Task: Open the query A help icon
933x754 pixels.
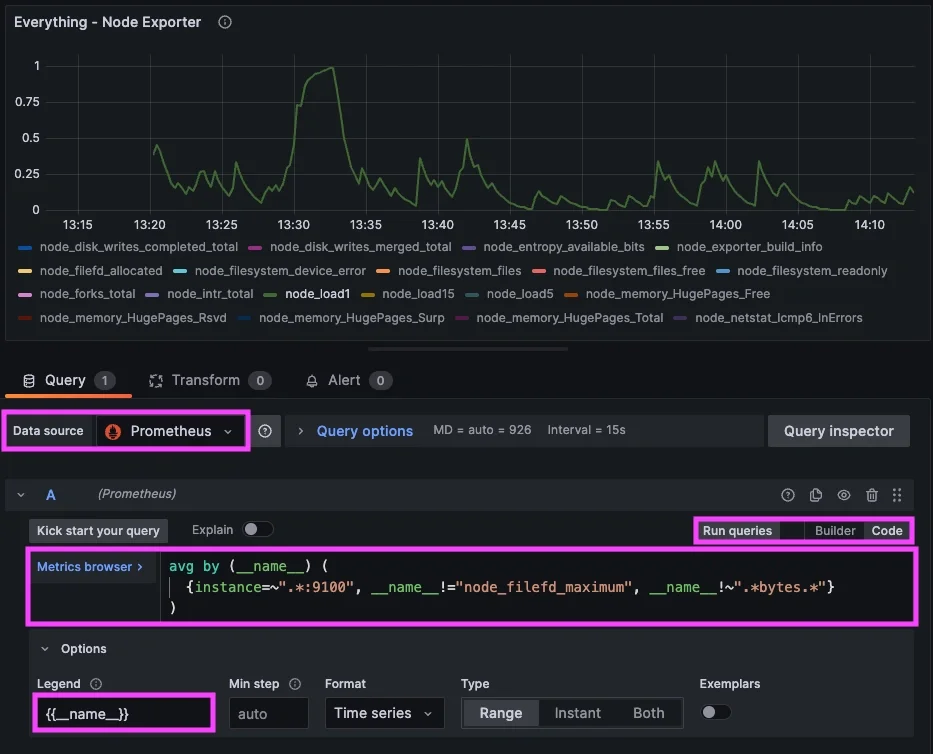Action: point(788,494)
